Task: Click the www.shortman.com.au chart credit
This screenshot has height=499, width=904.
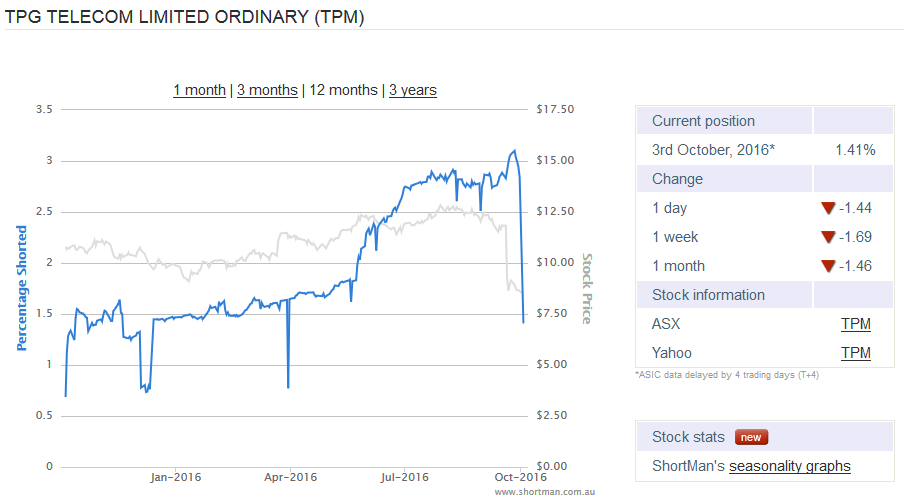Action: [x=545, y=492]
